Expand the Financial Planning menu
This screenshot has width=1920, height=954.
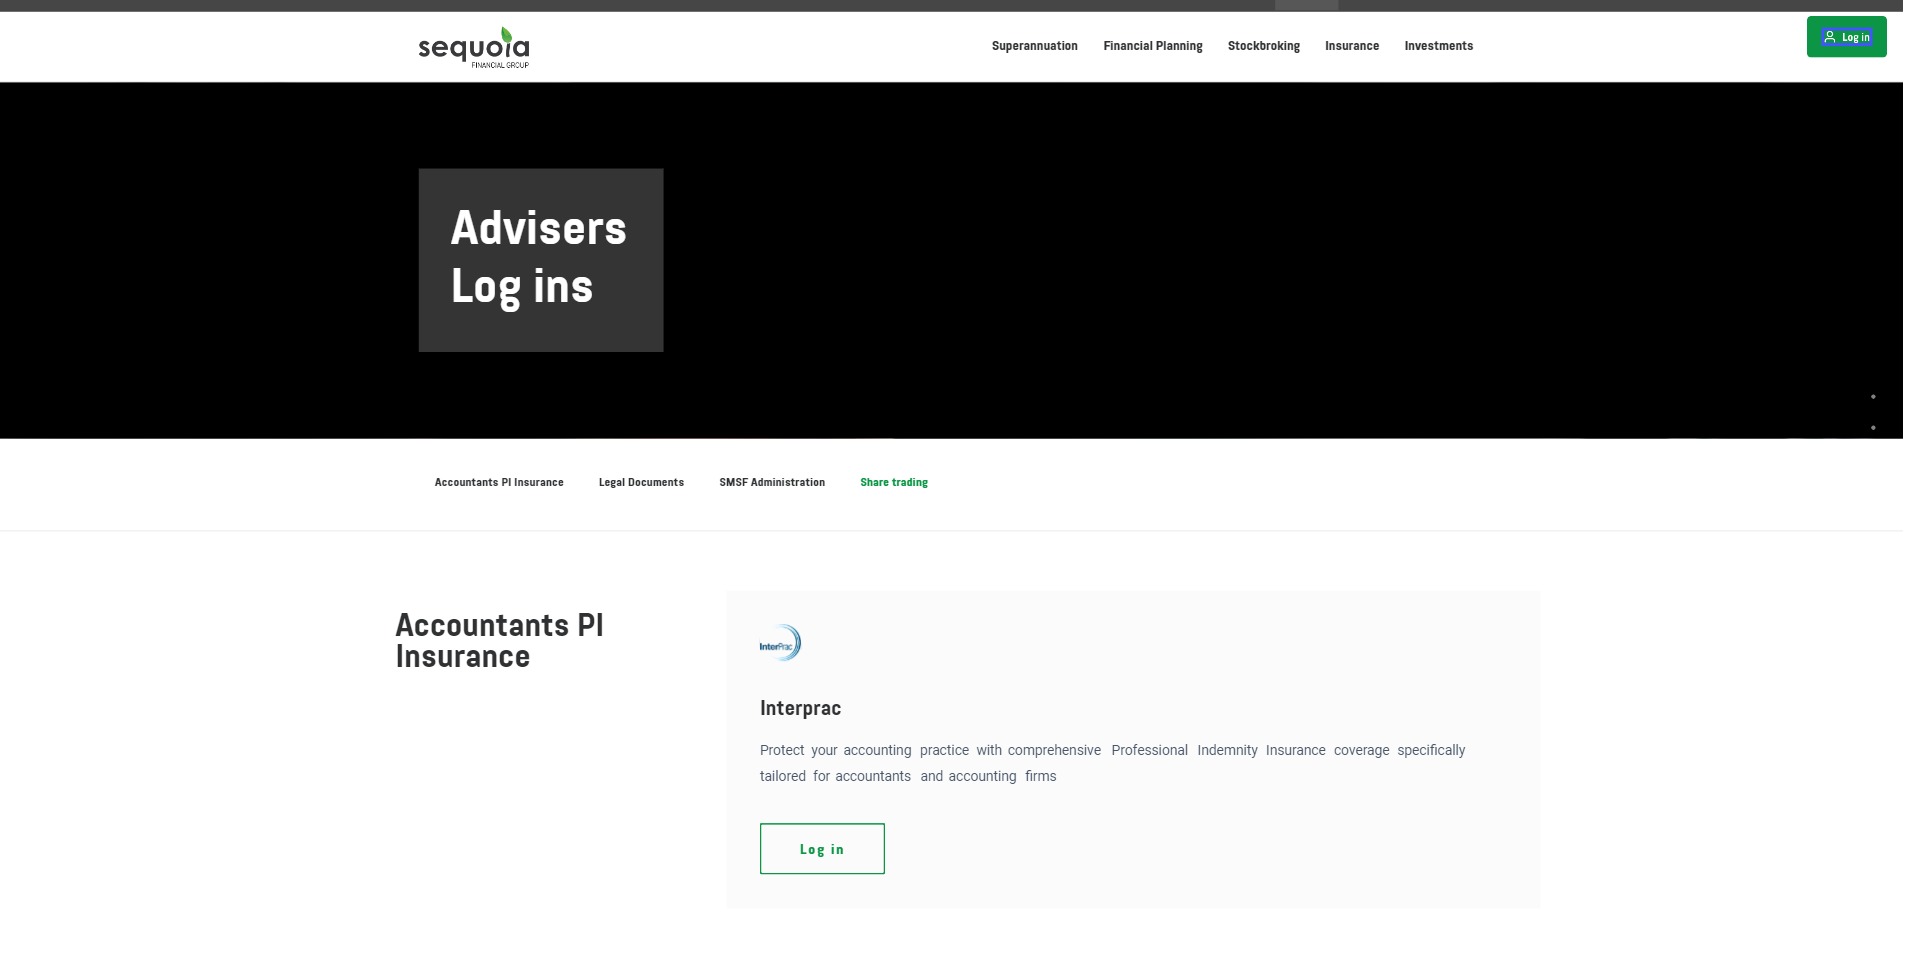tap(1152, 46)
